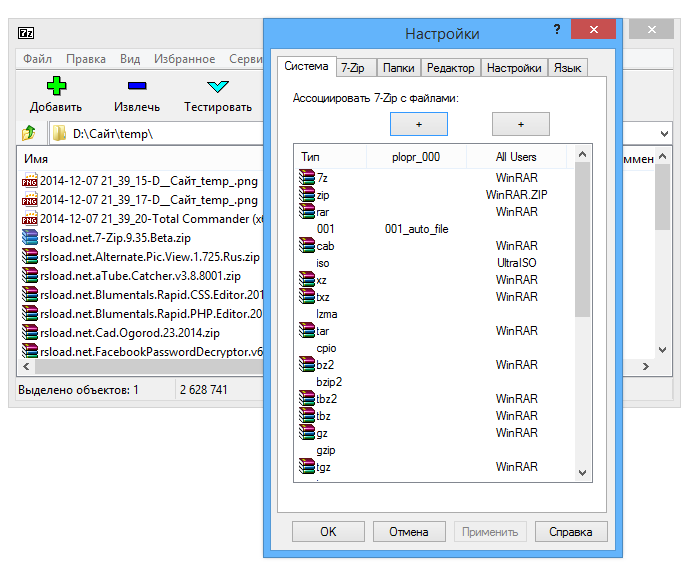
Task: Select the 001 row with 001_auto_file
Action: pyautogui.click(x=434, y=229)
